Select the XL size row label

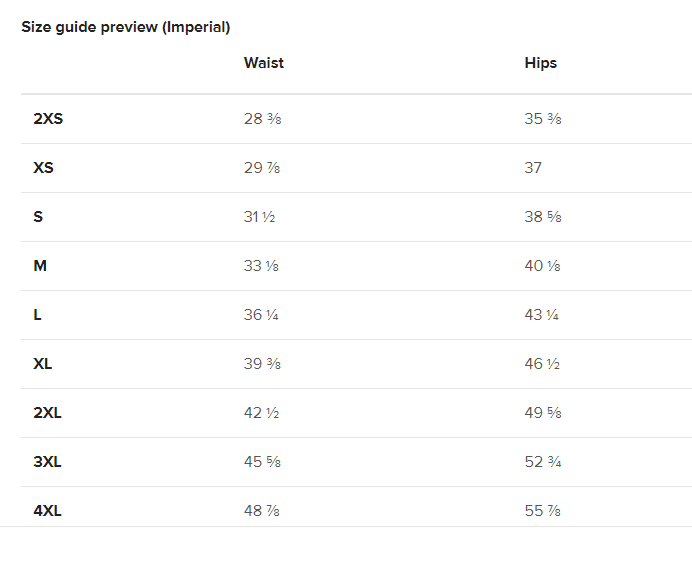coord(42,364)
